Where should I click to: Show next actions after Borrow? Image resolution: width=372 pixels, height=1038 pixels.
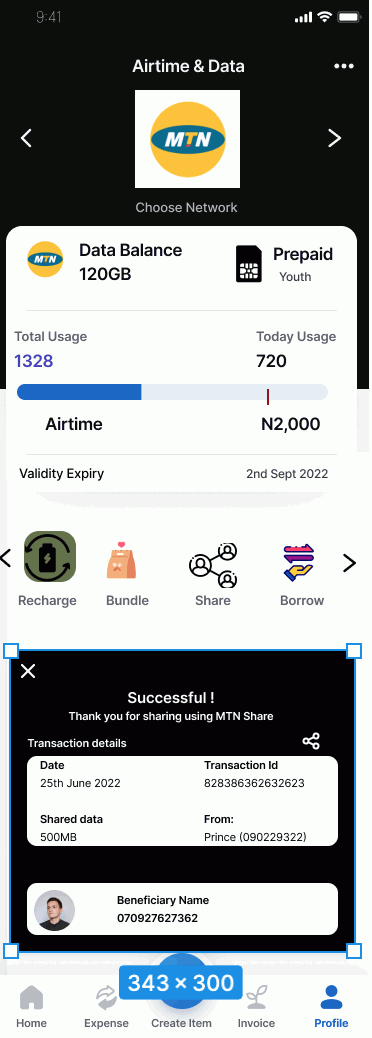click(349, 563)
